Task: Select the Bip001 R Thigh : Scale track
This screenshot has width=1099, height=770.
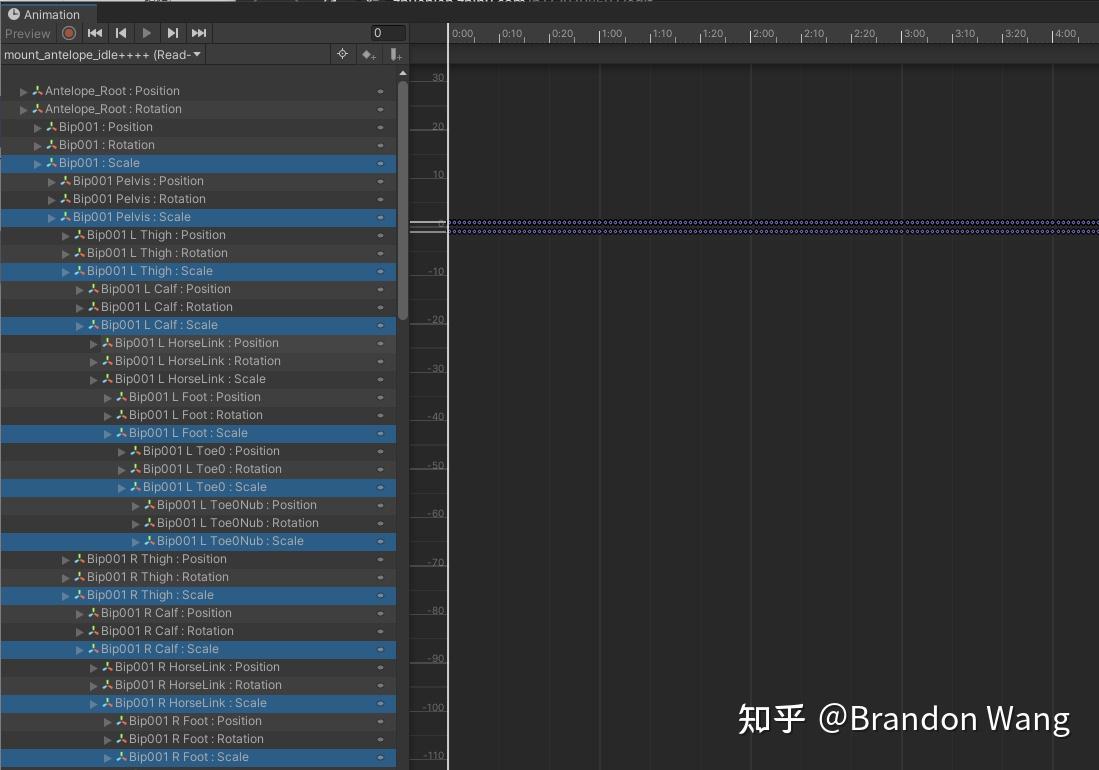Action: click(200, 595)
